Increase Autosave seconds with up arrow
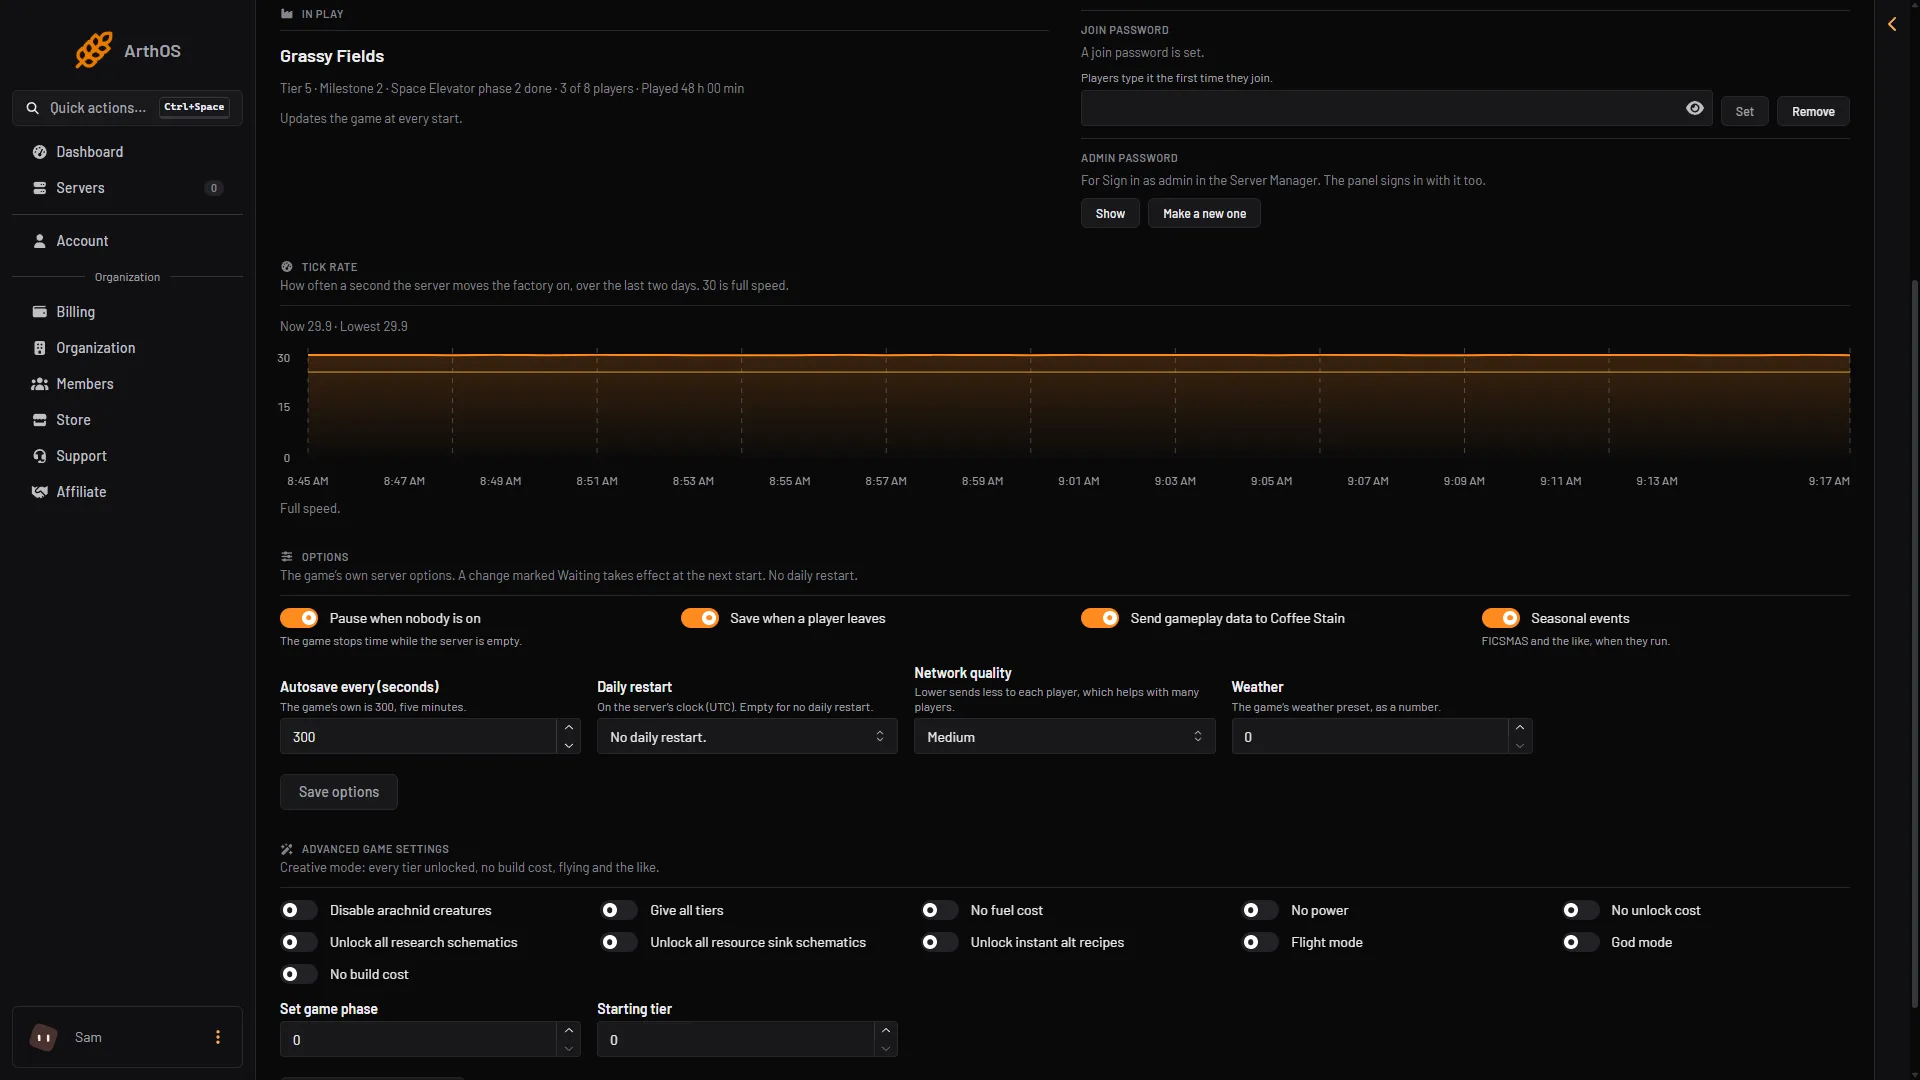The image size is (1920, 1080). click(569, 727)
